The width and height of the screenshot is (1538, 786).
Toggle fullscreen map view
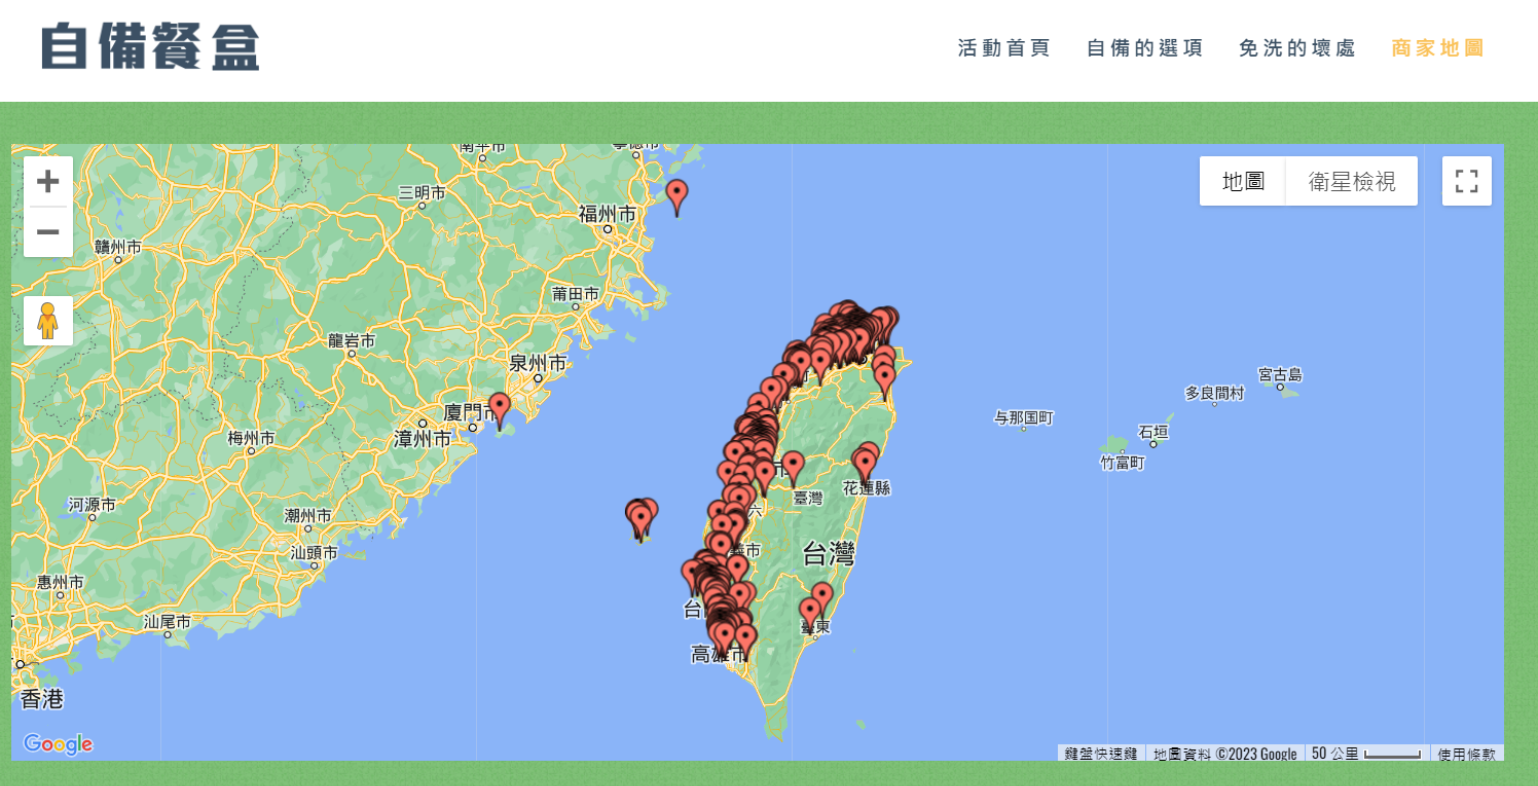1466,181
